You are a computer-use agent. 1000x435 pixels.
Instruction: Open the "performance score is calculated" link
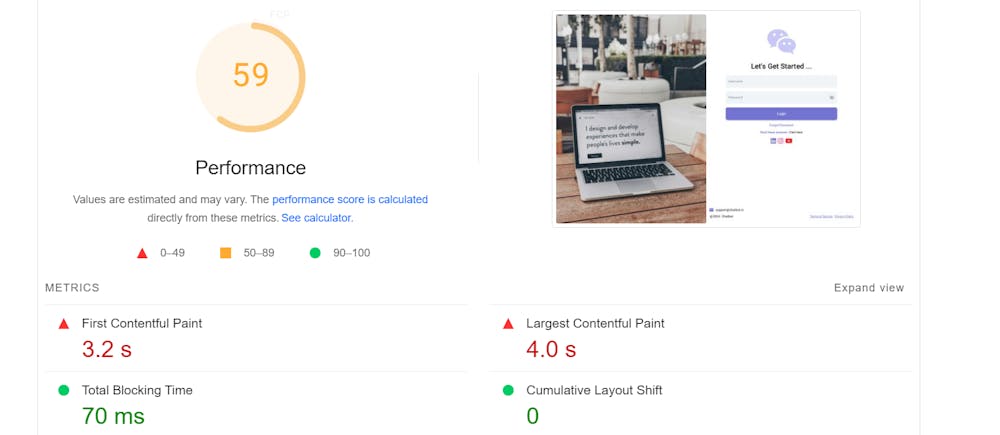[x=350, y=200]
